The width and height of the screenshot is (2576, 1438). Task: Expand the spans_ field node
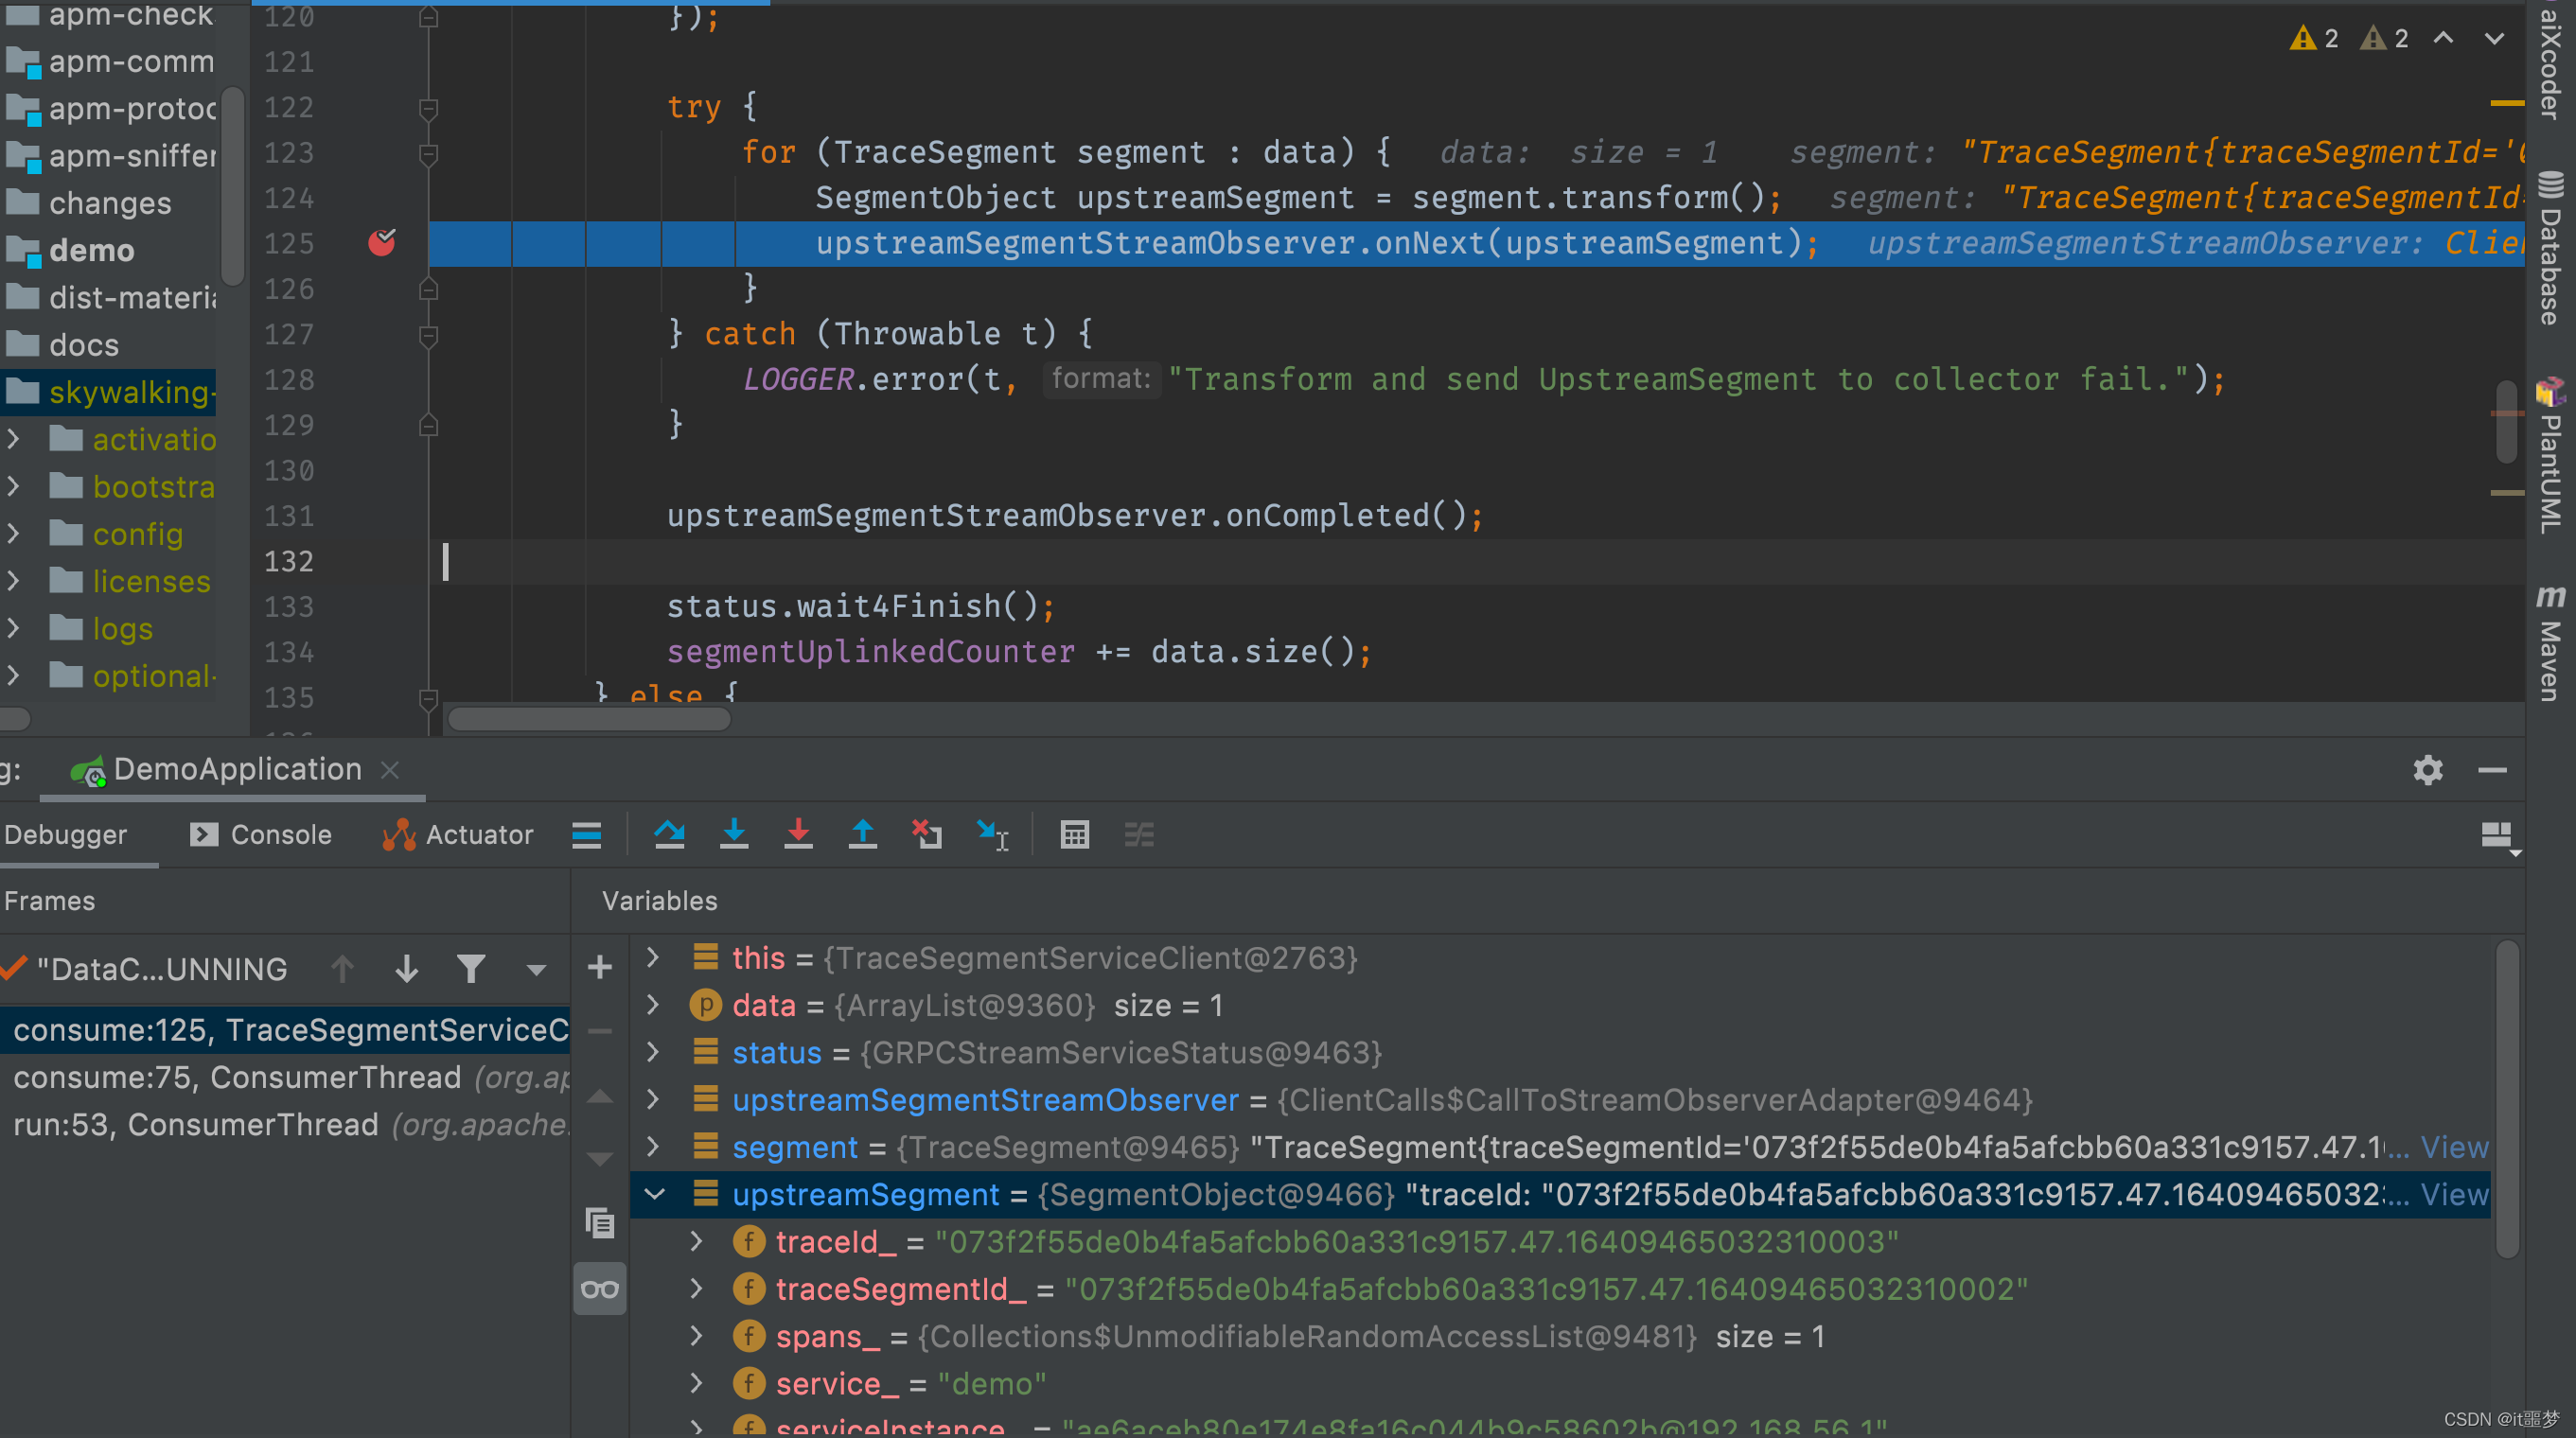(697, 1335)
